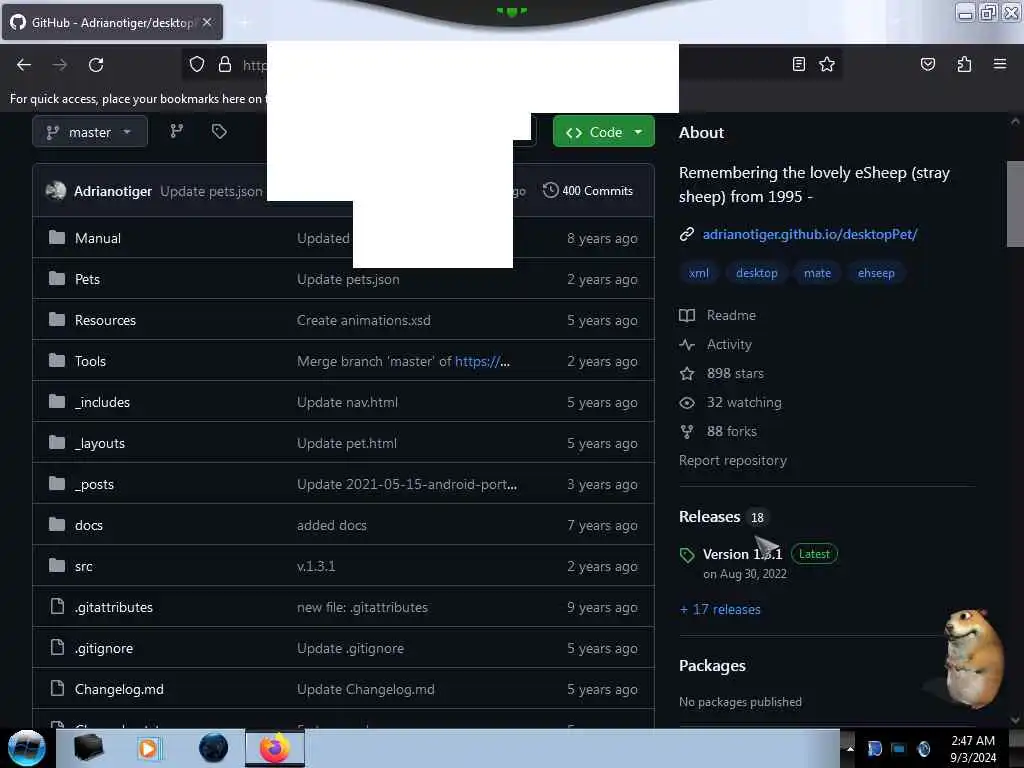This screenshot has width=1024, height=768.
Task: Click the Manual folder icon
Action: (x=57, y=237)
